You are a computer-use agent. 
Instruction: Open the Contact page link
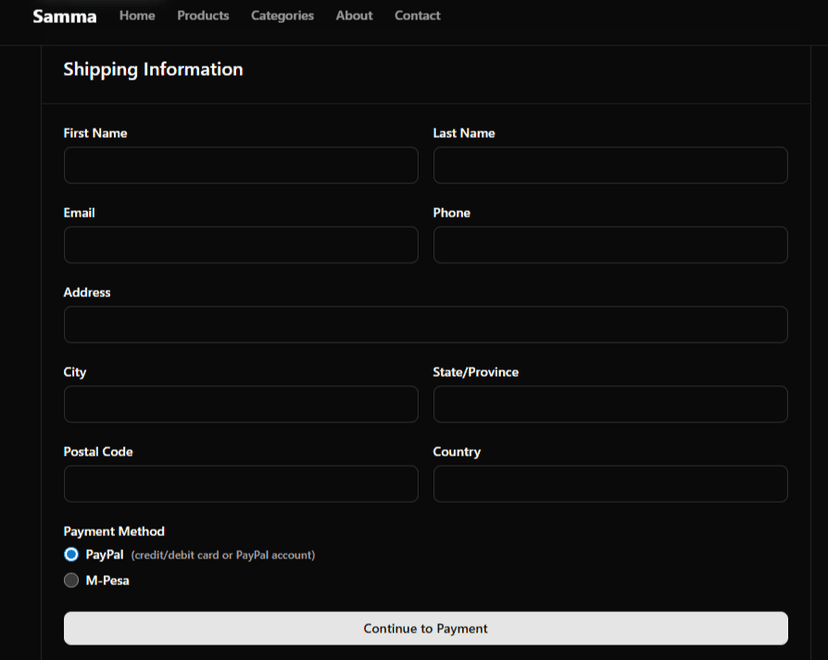point(417,16)
